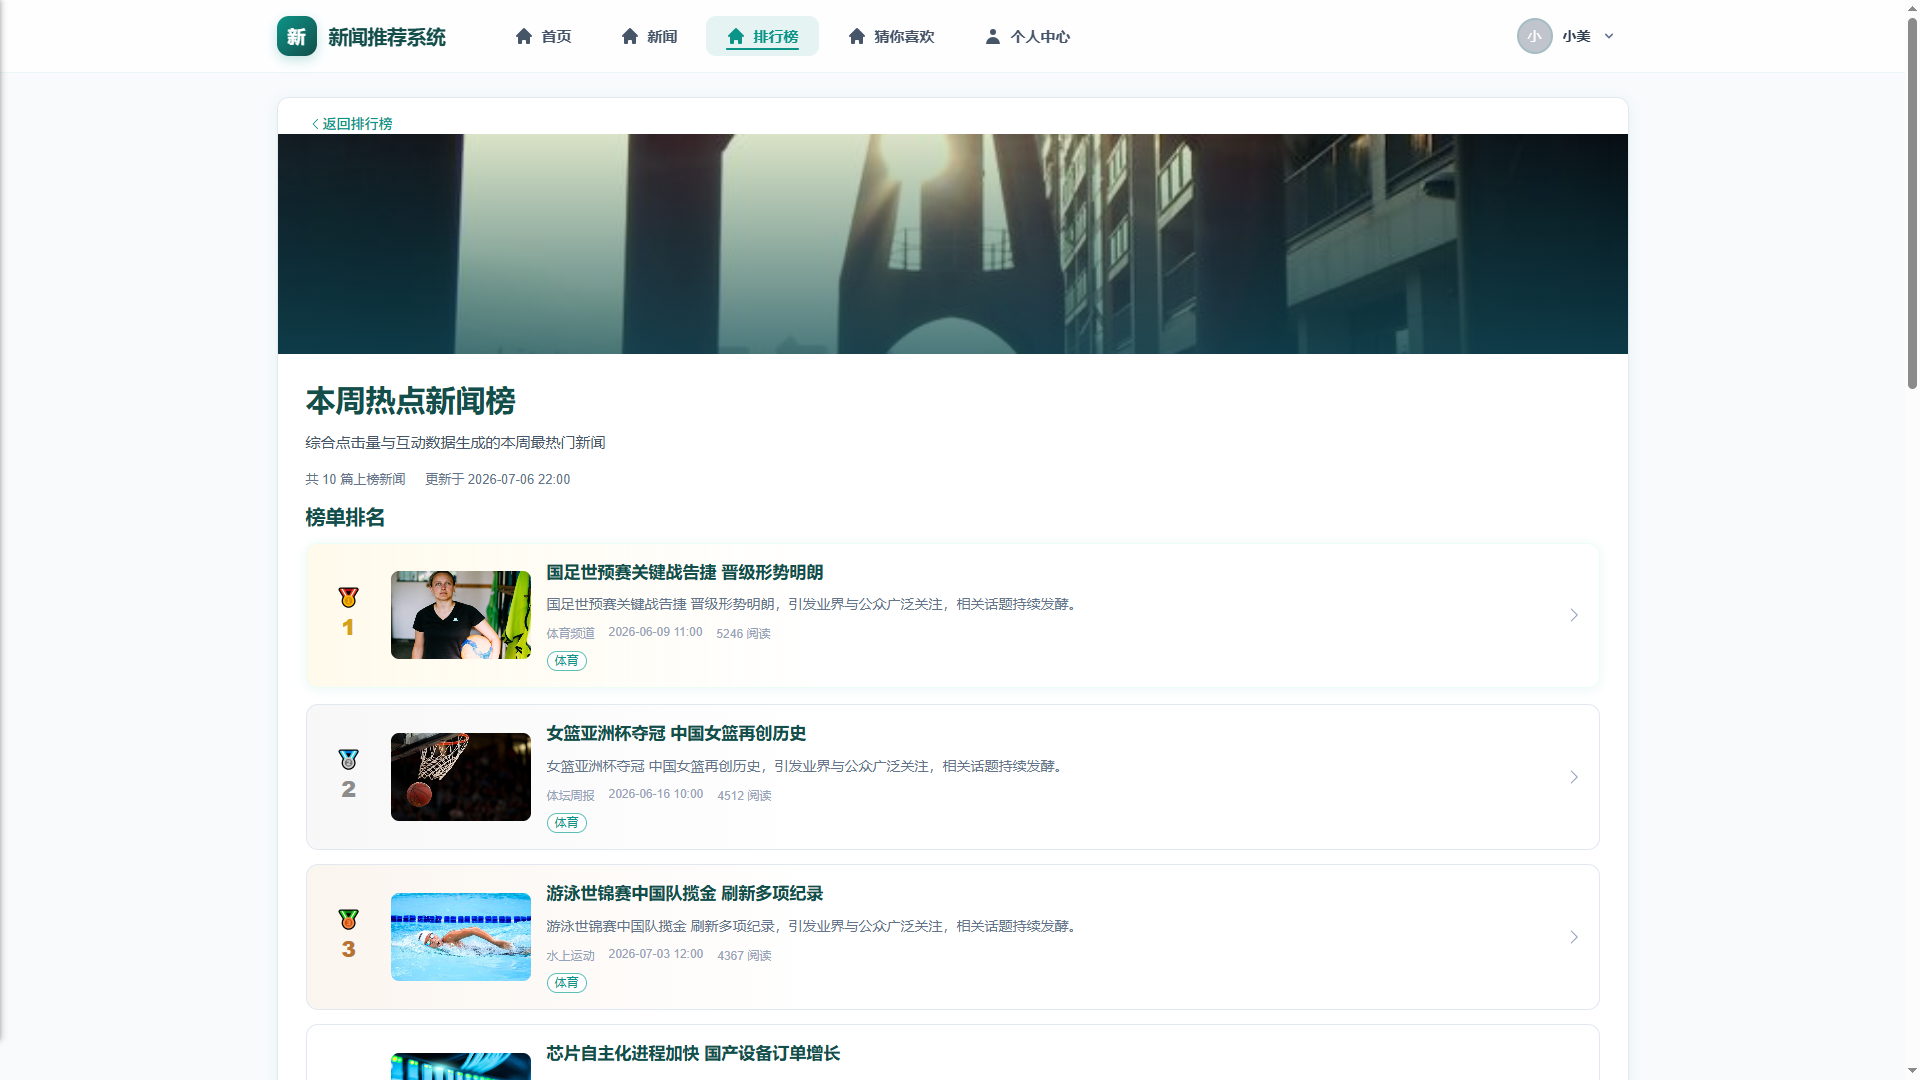1920x1080 pixels.
Task: Click the basketball hoop thumbnail for rank 2
Action: [x=461, y=777]
